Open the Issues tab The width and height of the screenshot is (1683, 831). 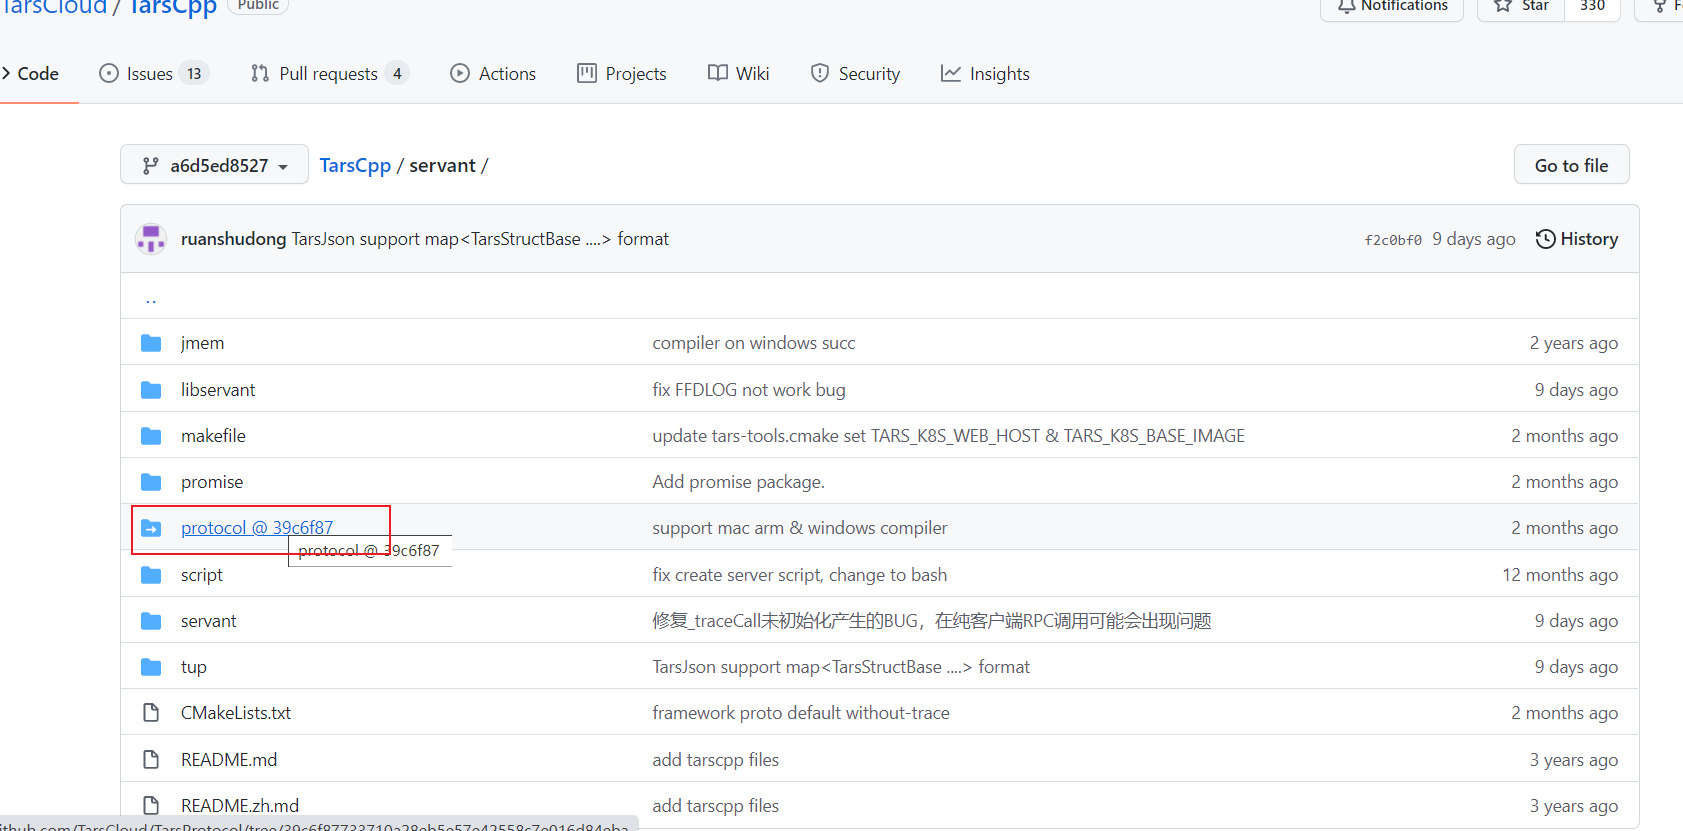tap(154, 74)
